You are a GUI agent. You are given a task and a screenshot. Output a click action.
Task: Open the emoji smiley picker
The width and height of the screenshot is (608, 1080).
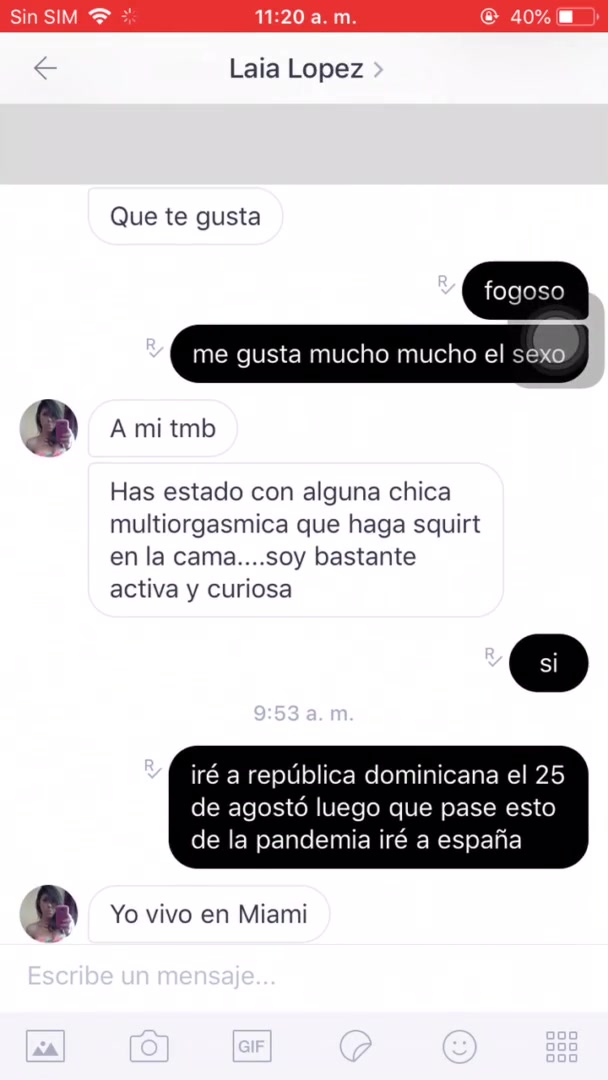[x=459, y=1047]
